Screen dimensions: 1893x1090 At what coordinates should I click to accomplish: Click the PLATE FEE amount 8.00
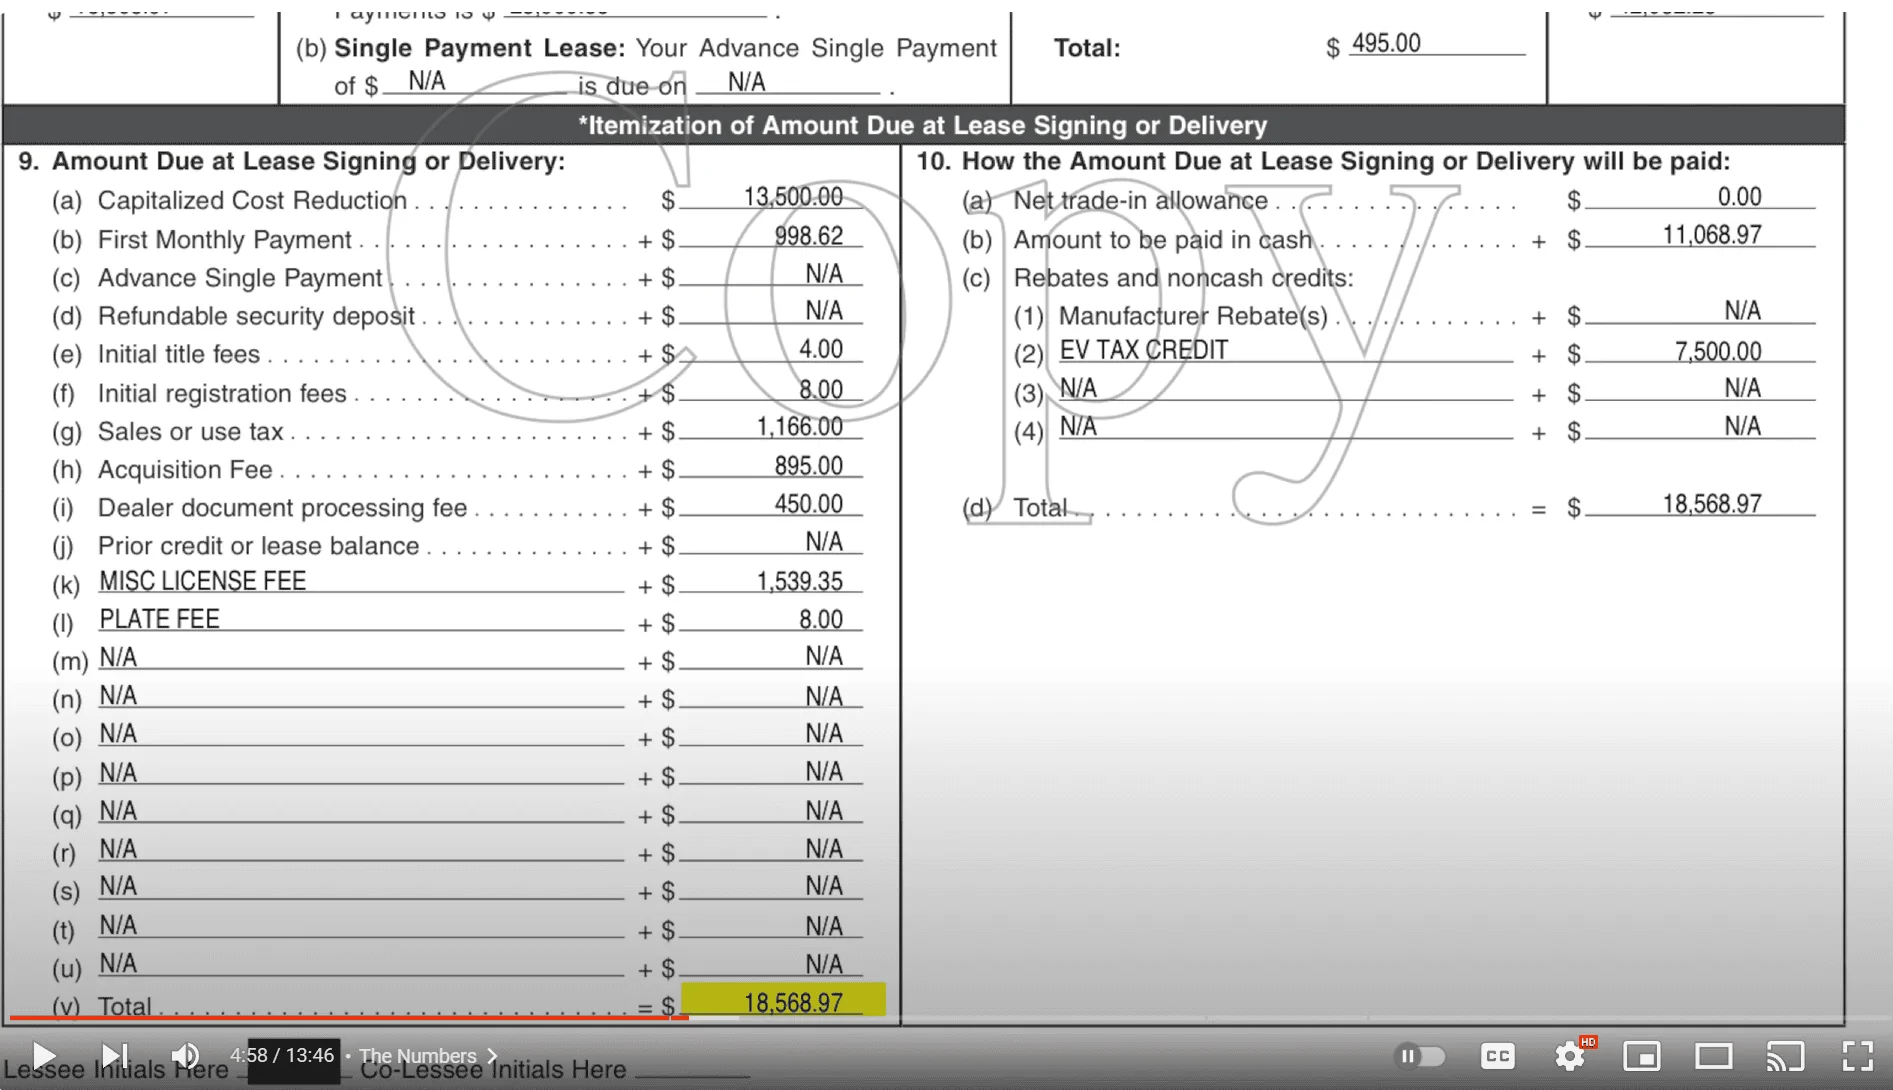point(821,620)
